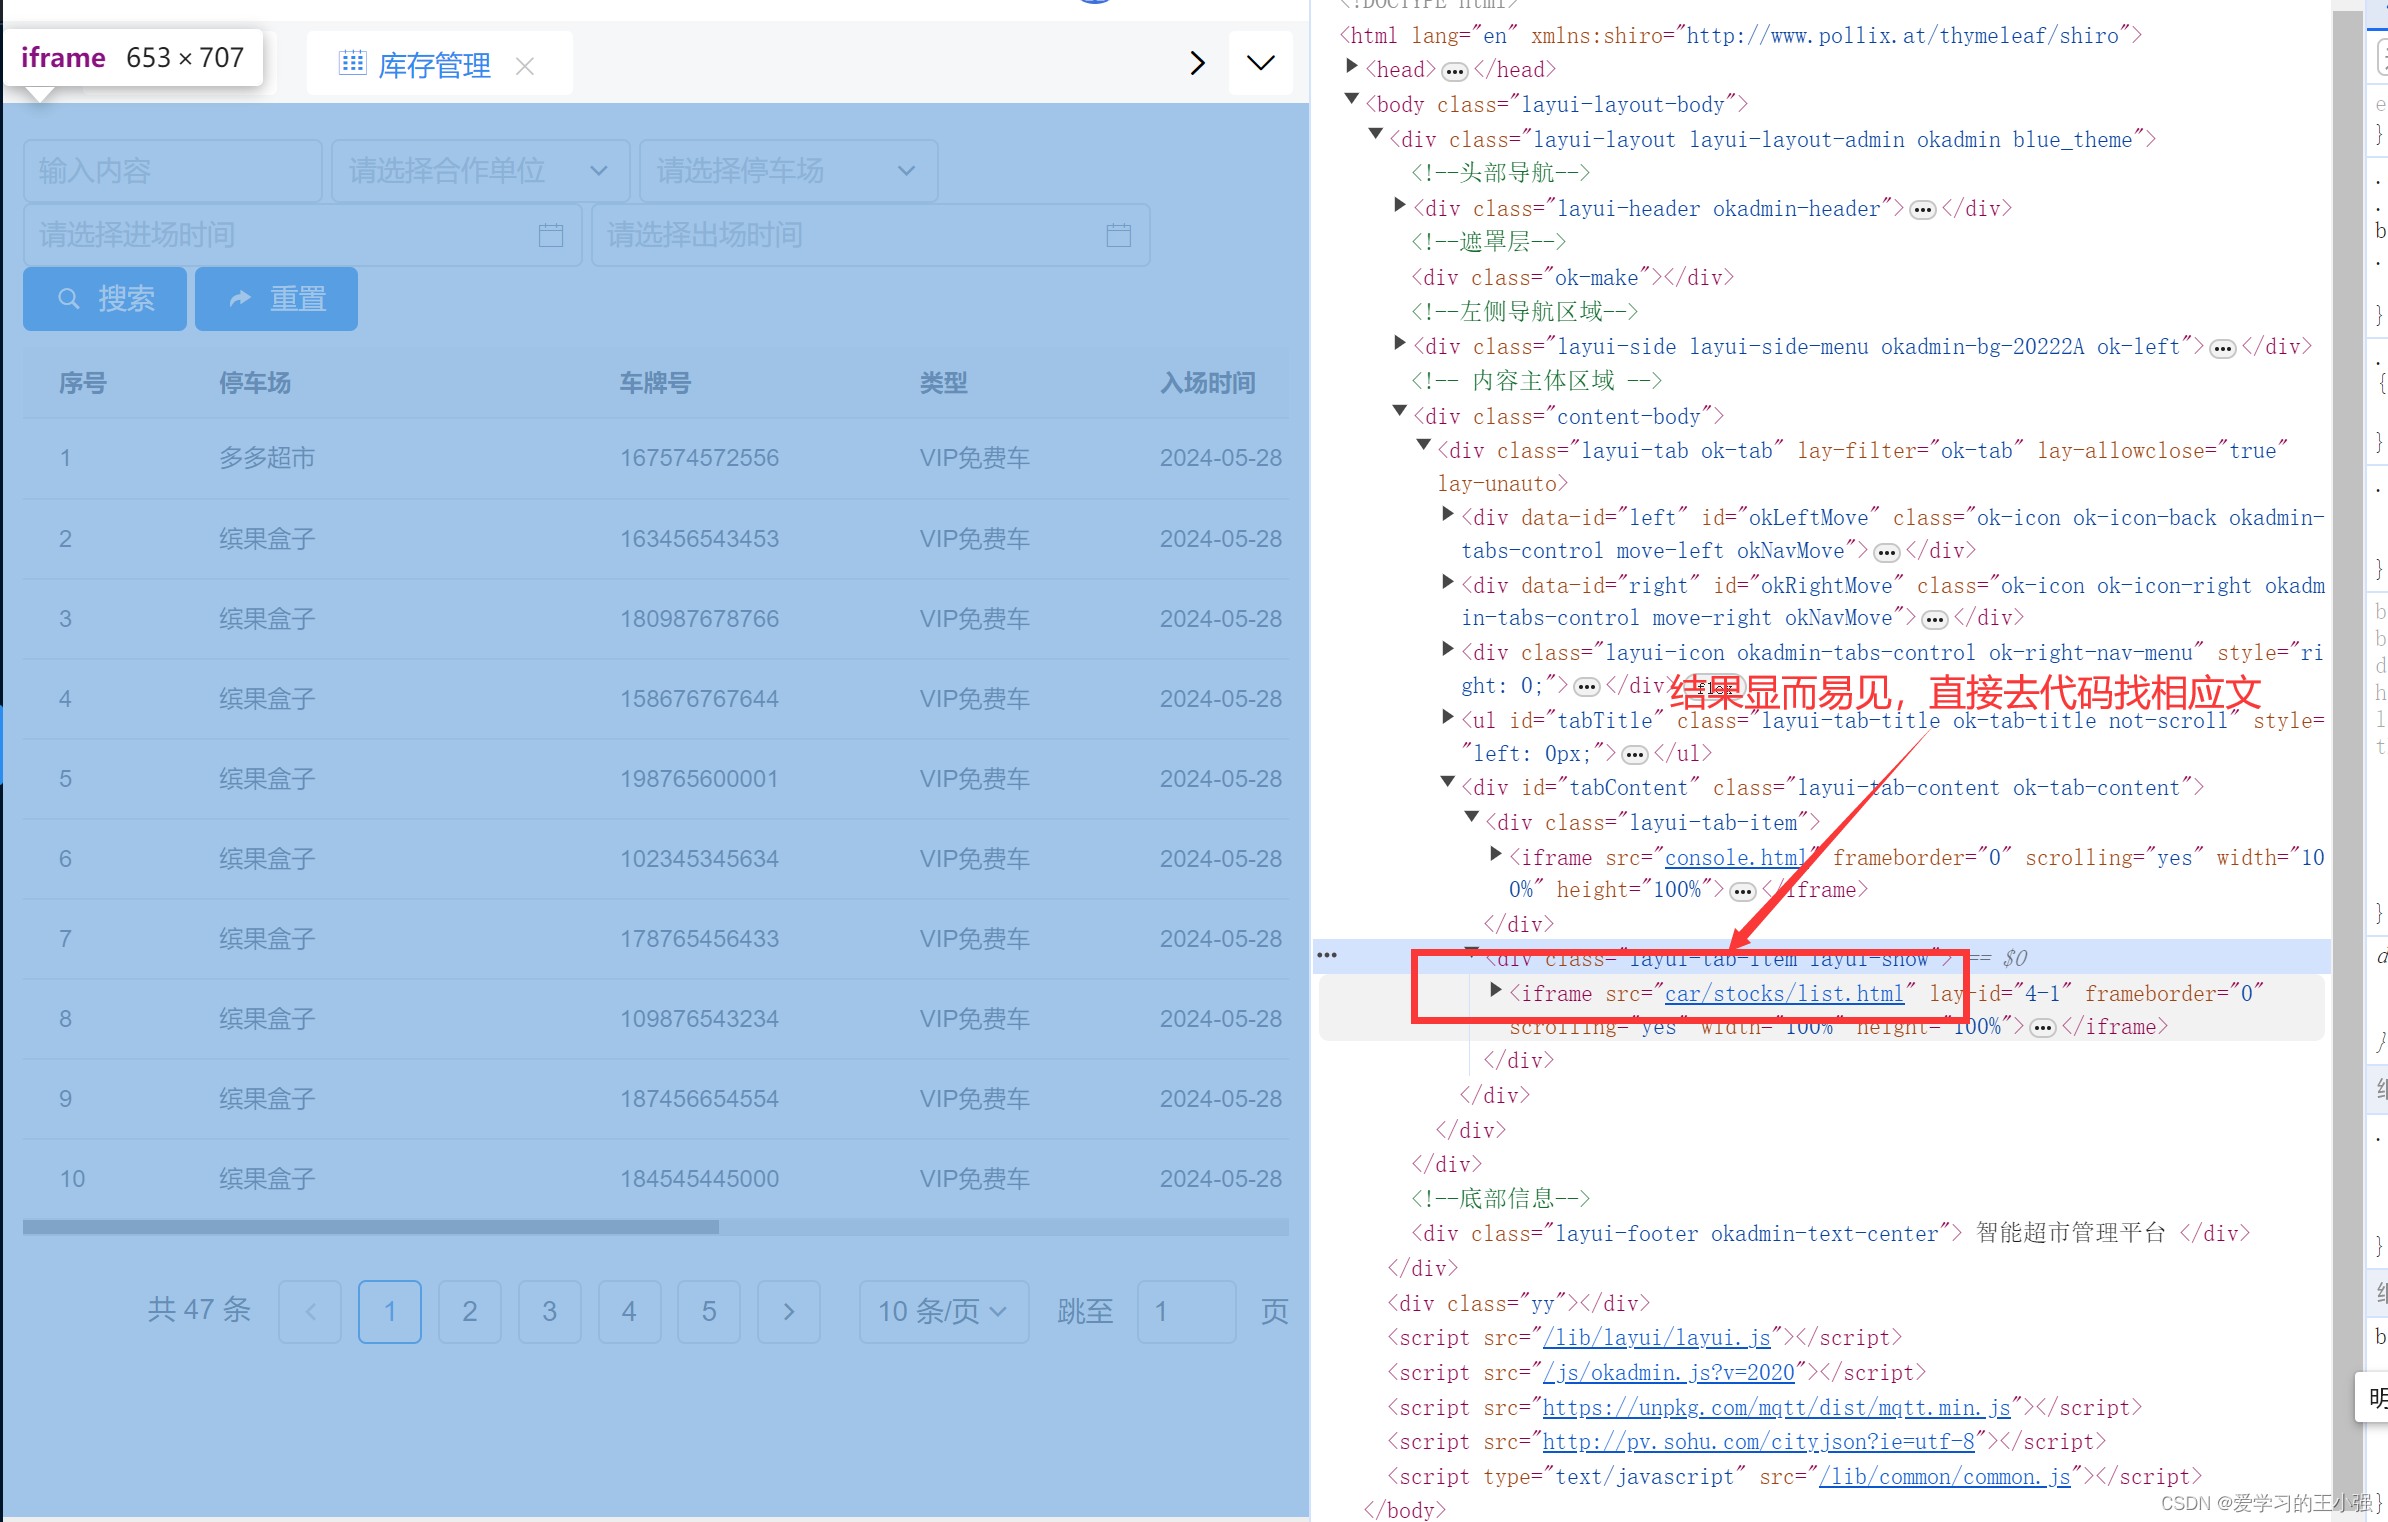This screenshot has height=1522, width=2388.
Task: Close the 库存管理 tab
Action: click(525, 66)
